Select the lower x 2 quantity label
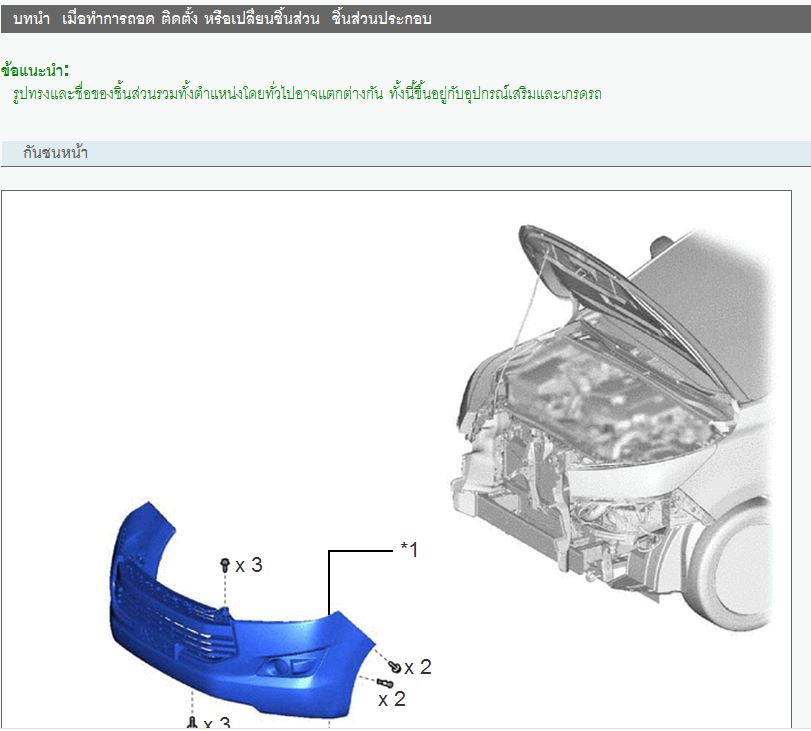 (392, 699)
